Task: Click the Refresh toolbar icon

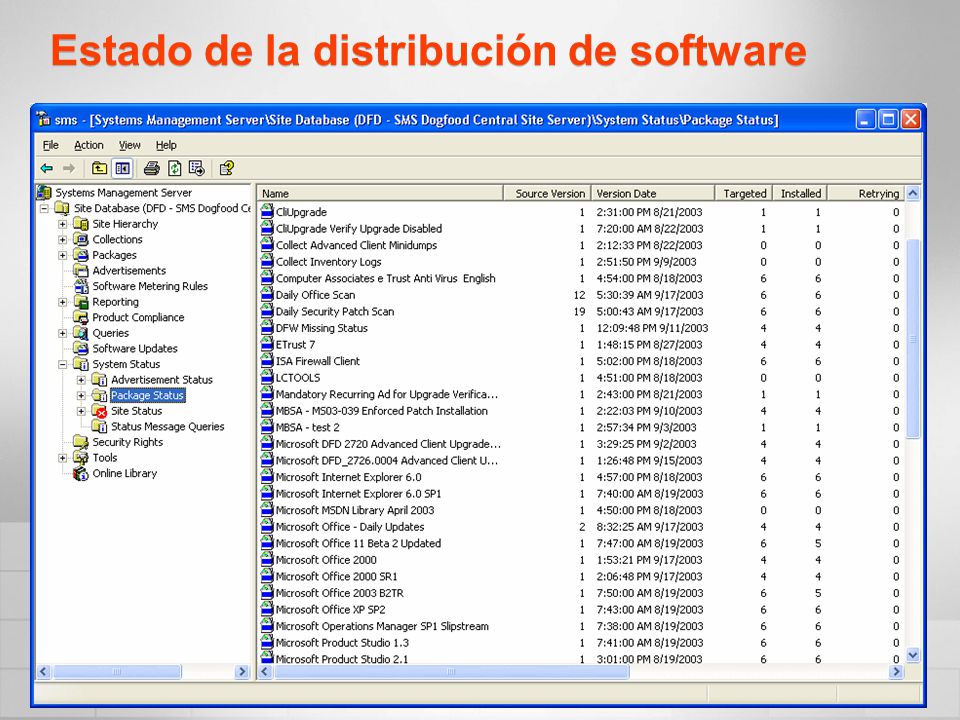Action: 174,168
